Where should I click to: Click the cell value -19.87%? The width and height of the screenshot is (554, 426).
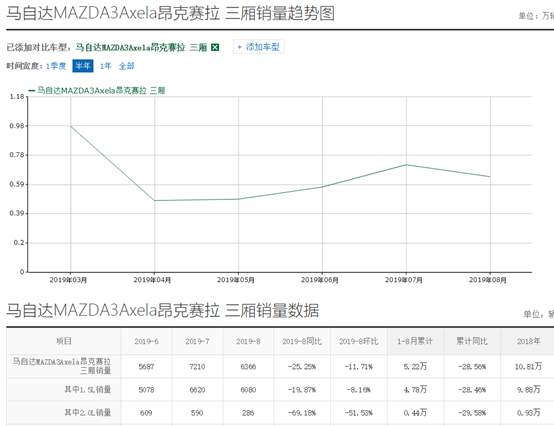point(302,390)
